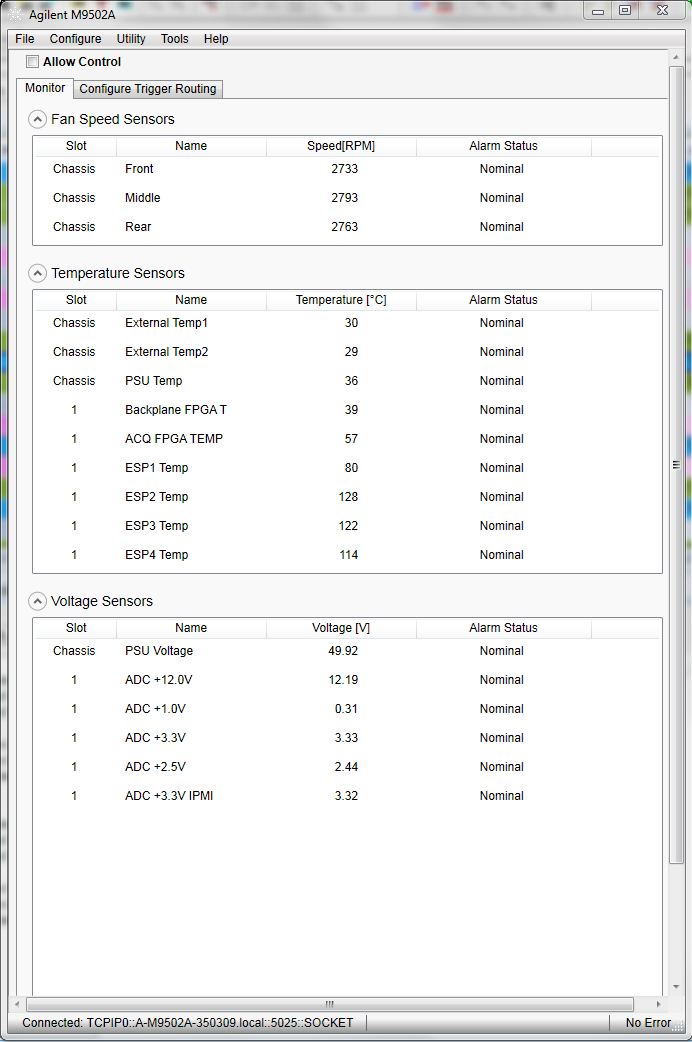Click the horizontal scrollbar right arrow
This screenshot has width=692, height=1042.
click(x=658, y=1004)
